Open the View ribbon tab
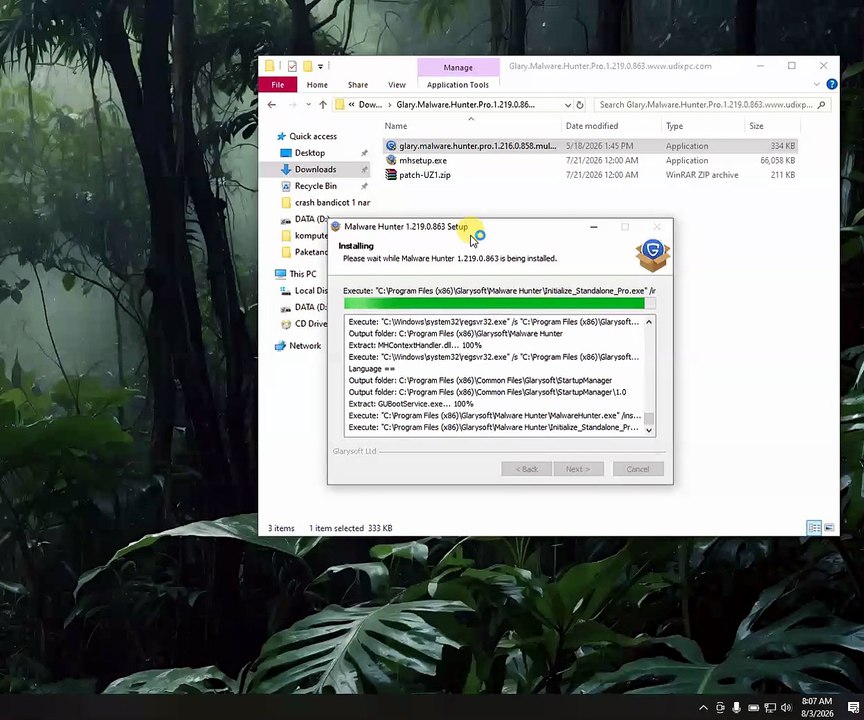Viewport: 864px width, 720px height. [397, 85]
